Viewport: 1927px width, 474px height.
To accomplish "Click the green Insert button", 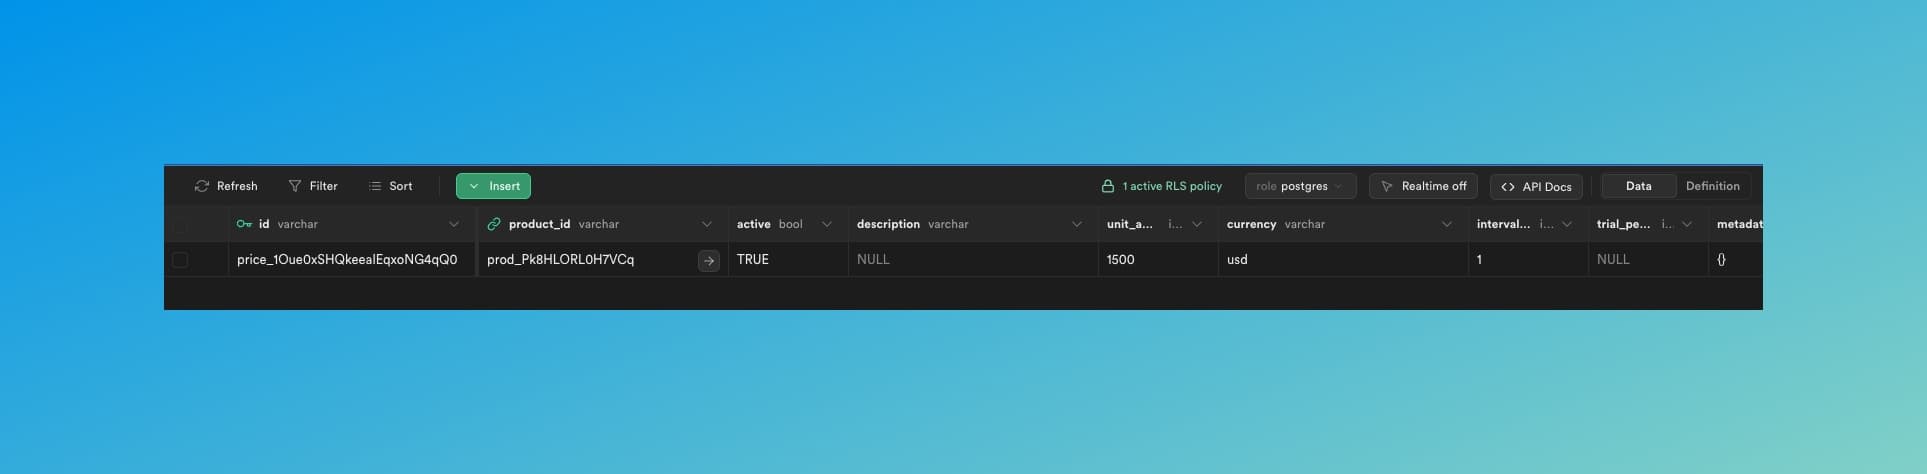I will click(x=493, y=186).
